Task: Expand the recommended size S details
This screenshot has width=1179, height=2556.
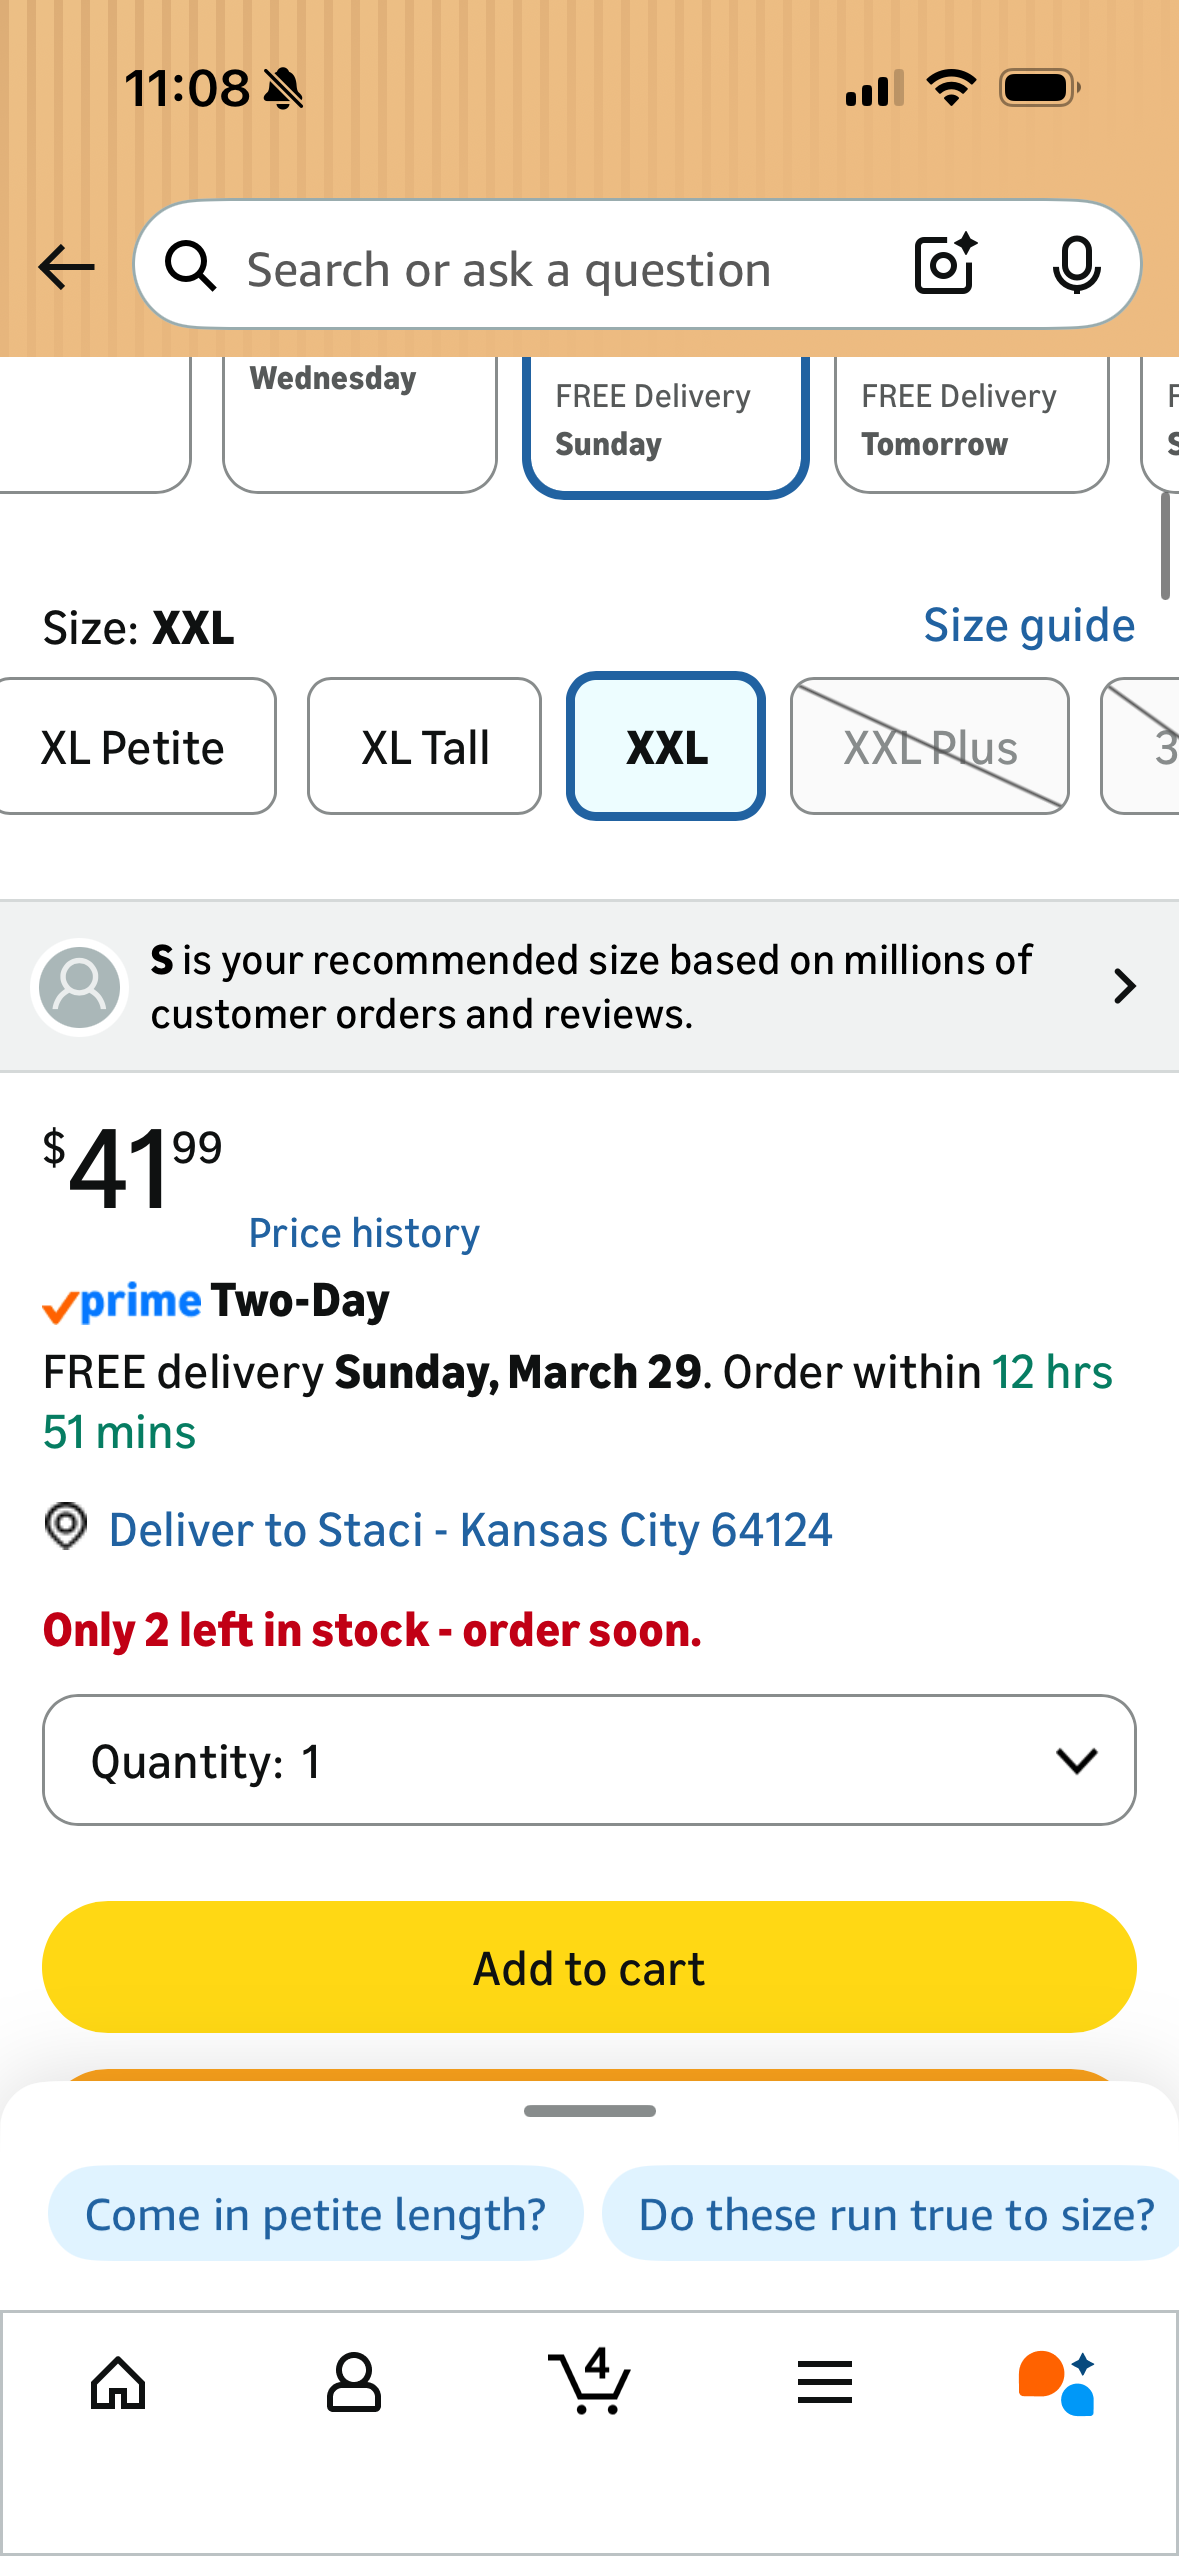Action: point(589,987)
